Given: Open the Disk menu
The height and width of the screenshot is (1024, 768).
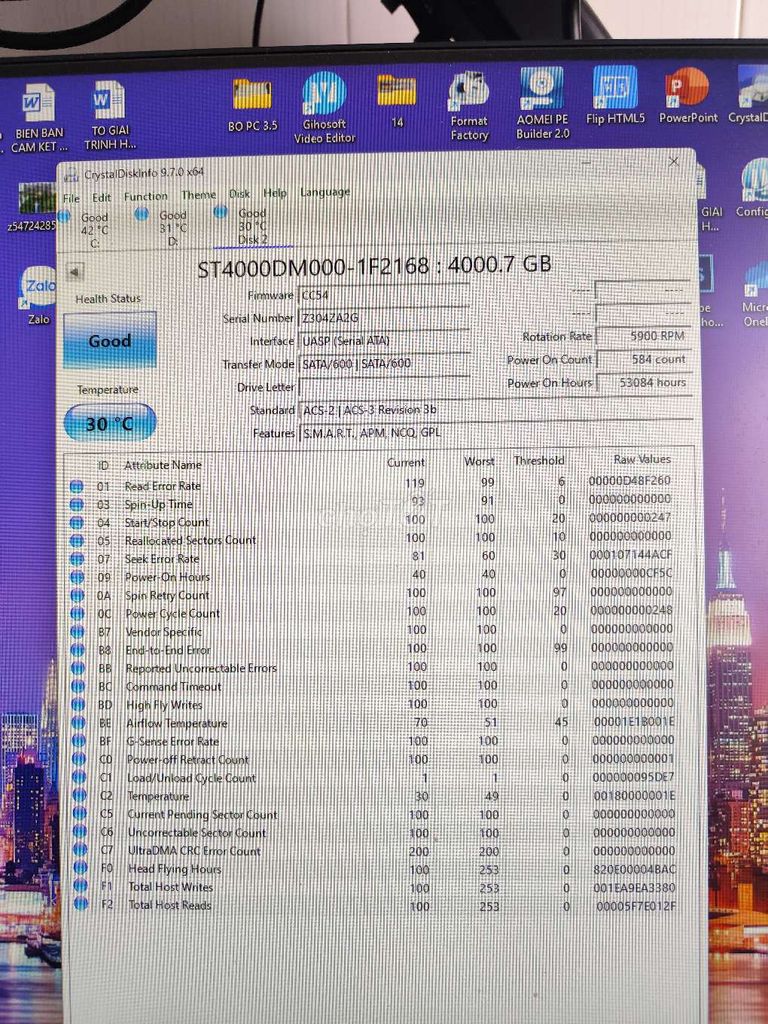Looking at the screenshot, I should (240, 194).
